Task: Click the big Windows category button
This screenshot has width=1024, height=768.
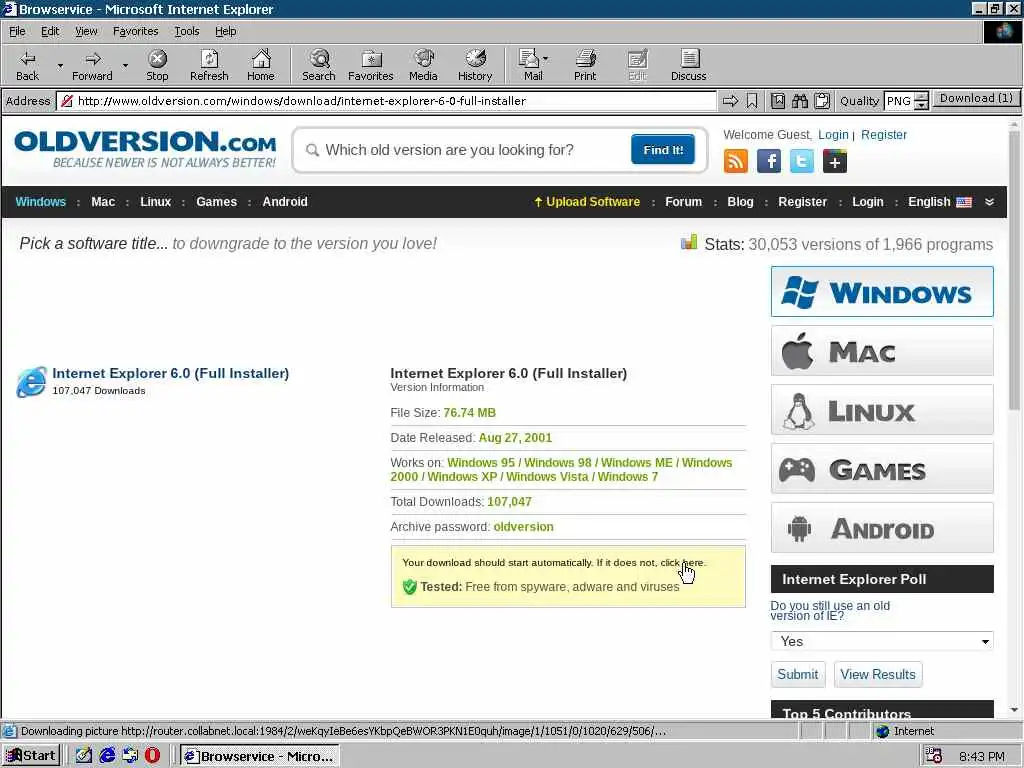Action: coord(882,291)
